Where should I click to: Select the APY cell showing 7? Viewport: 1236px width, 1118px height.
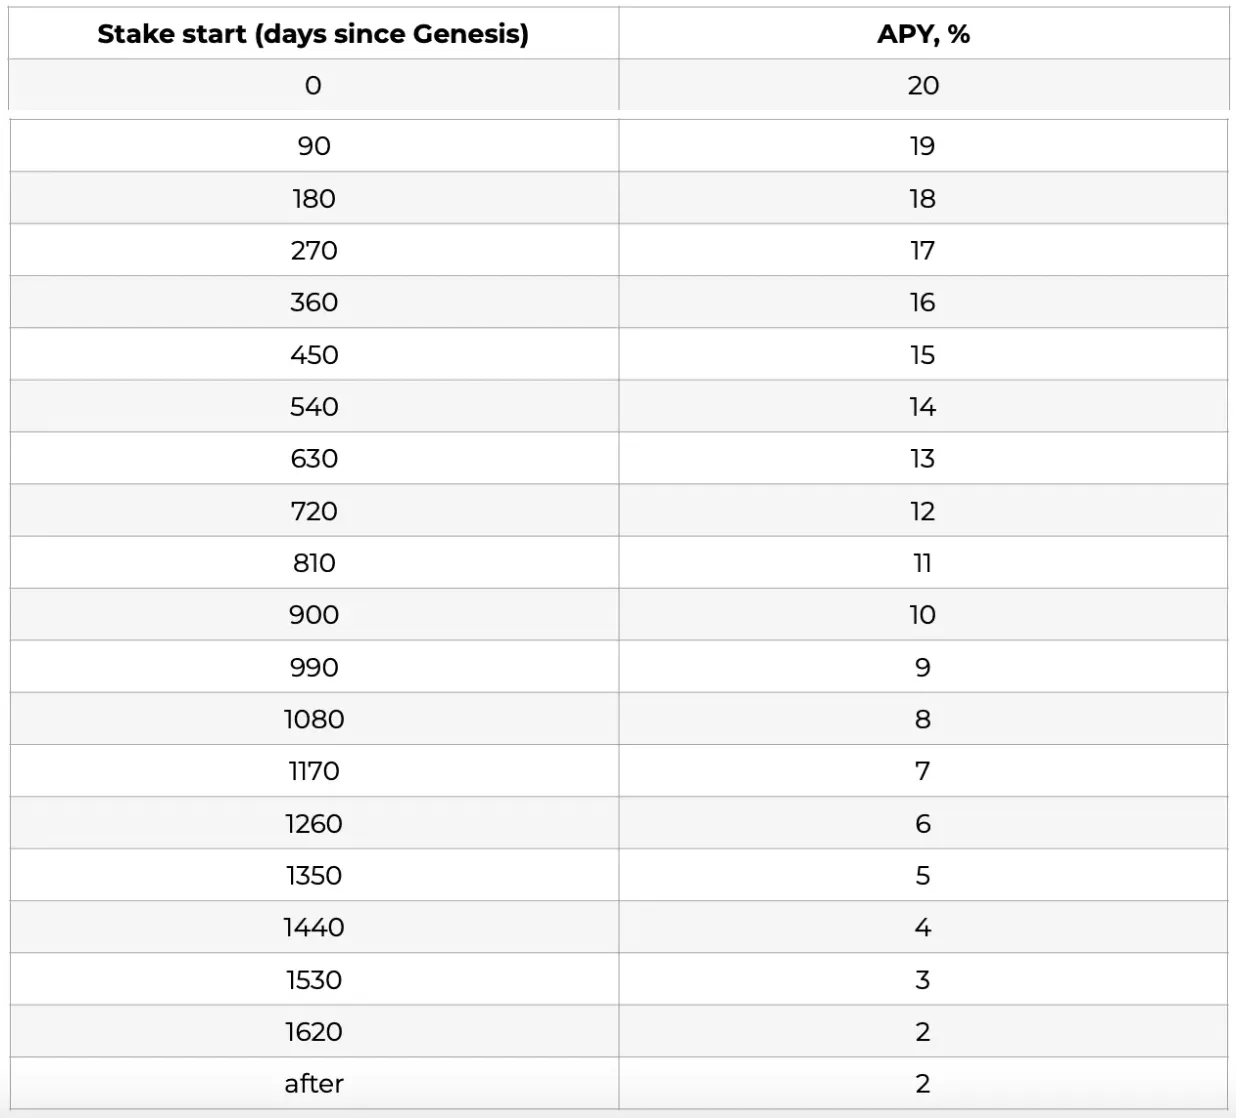[x=923, y=771]
